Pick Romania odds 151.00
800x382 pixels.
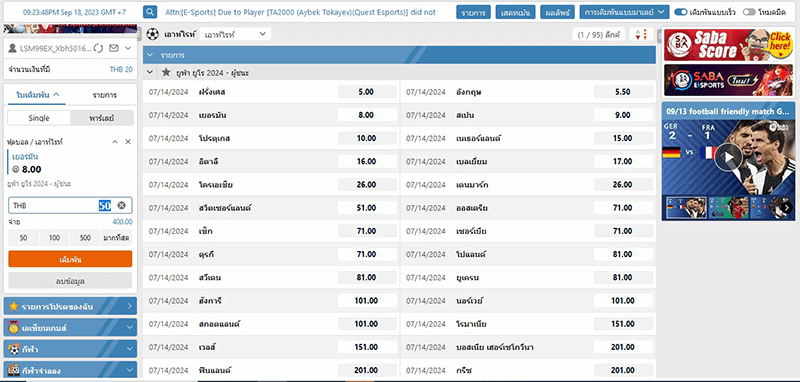623,324
